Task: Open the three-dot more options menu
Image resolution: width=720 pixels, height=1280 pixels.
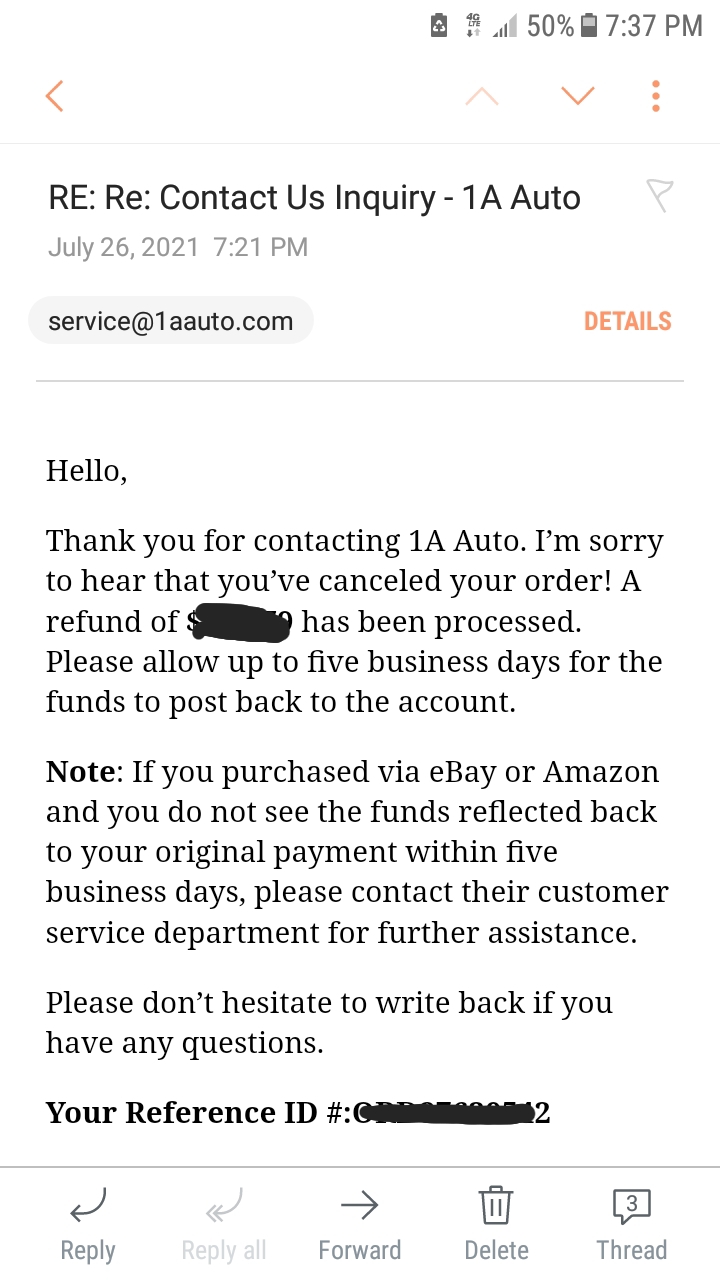Action: click(x=656, y=96)
